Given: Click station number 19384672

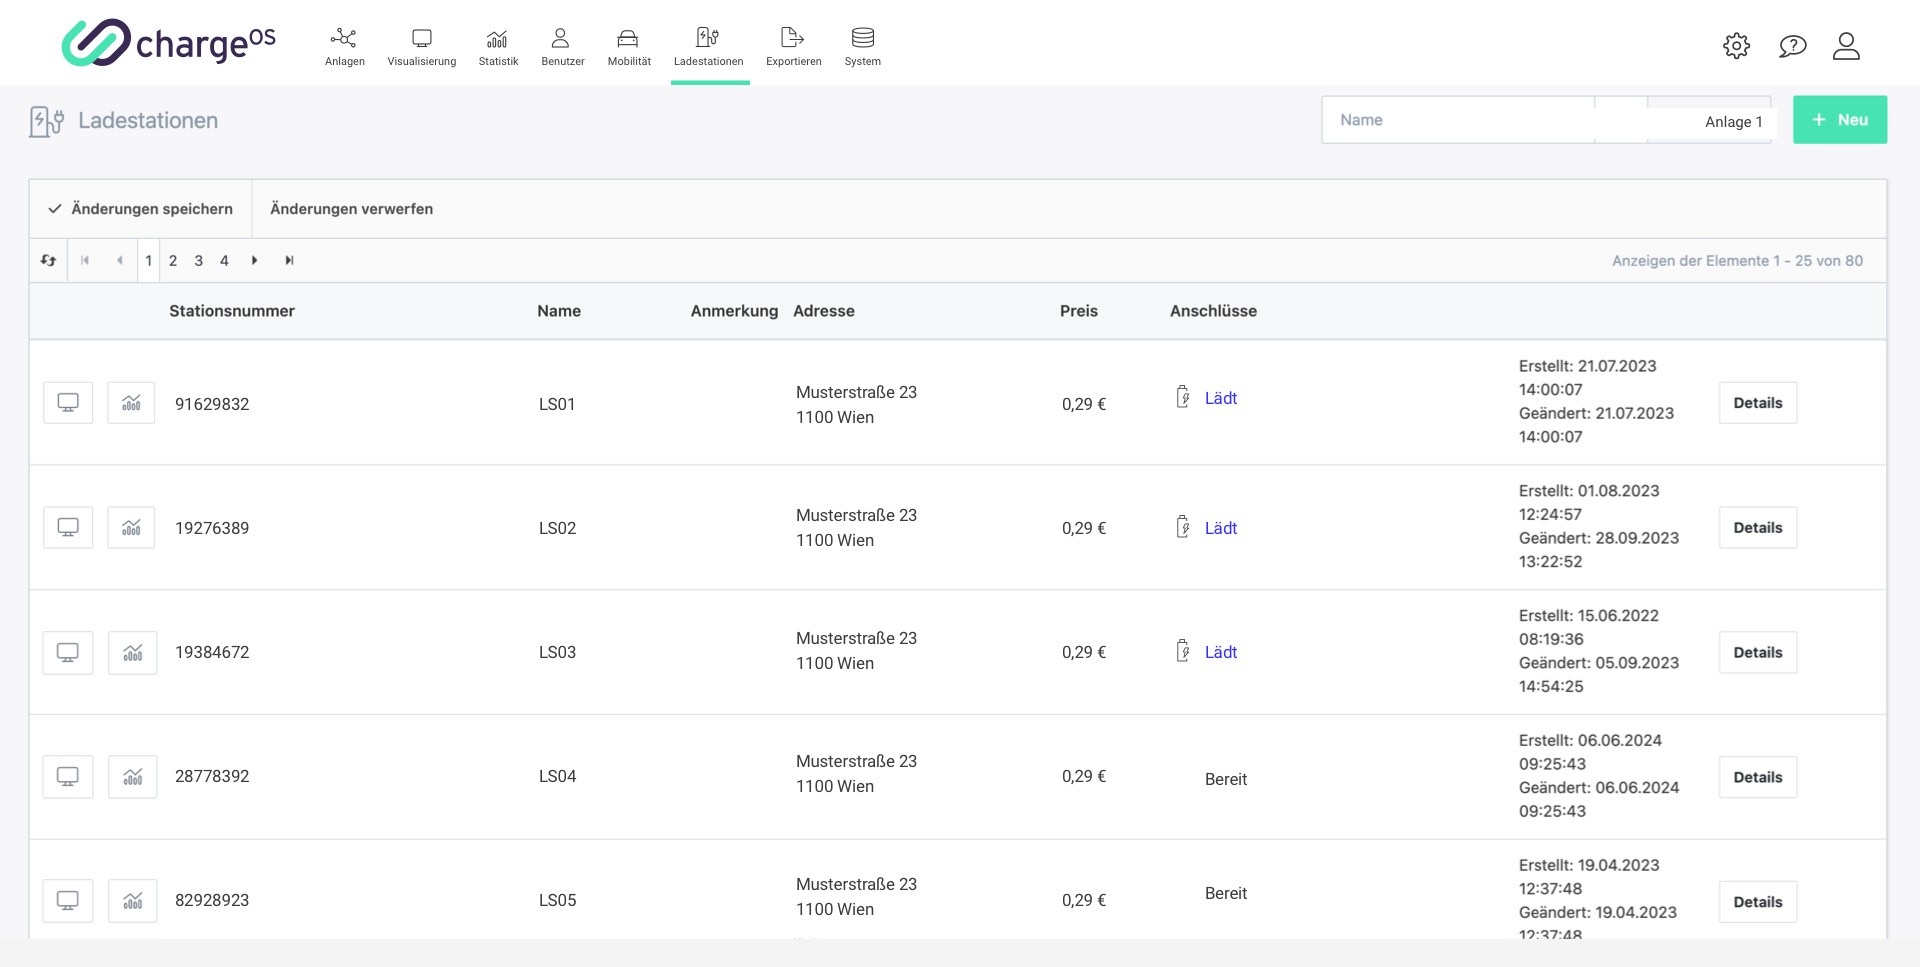Looking at the screenshot, I should (212, 652).
